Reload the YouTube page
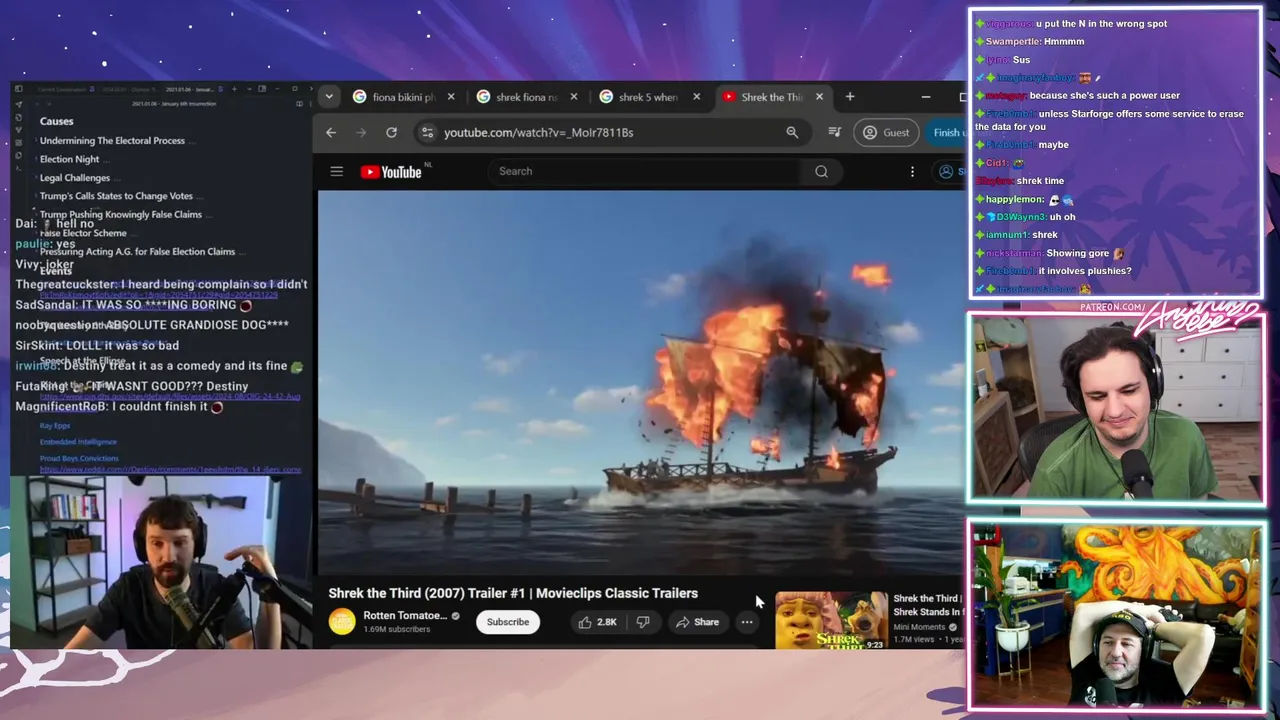The height and width of the screenshot is (720, 1280). click(x=391, y=132)
